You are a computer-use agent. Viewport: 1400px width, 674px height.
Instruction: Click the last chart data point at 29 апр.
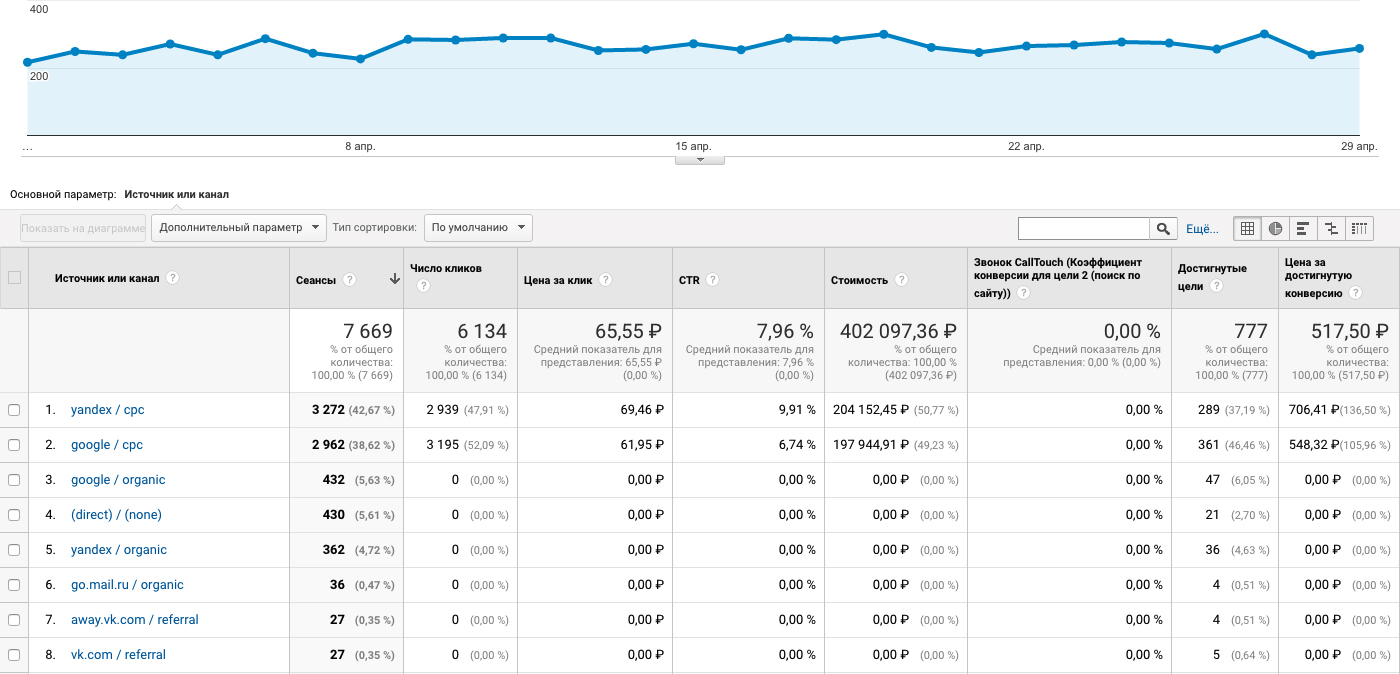[1359, 48]
